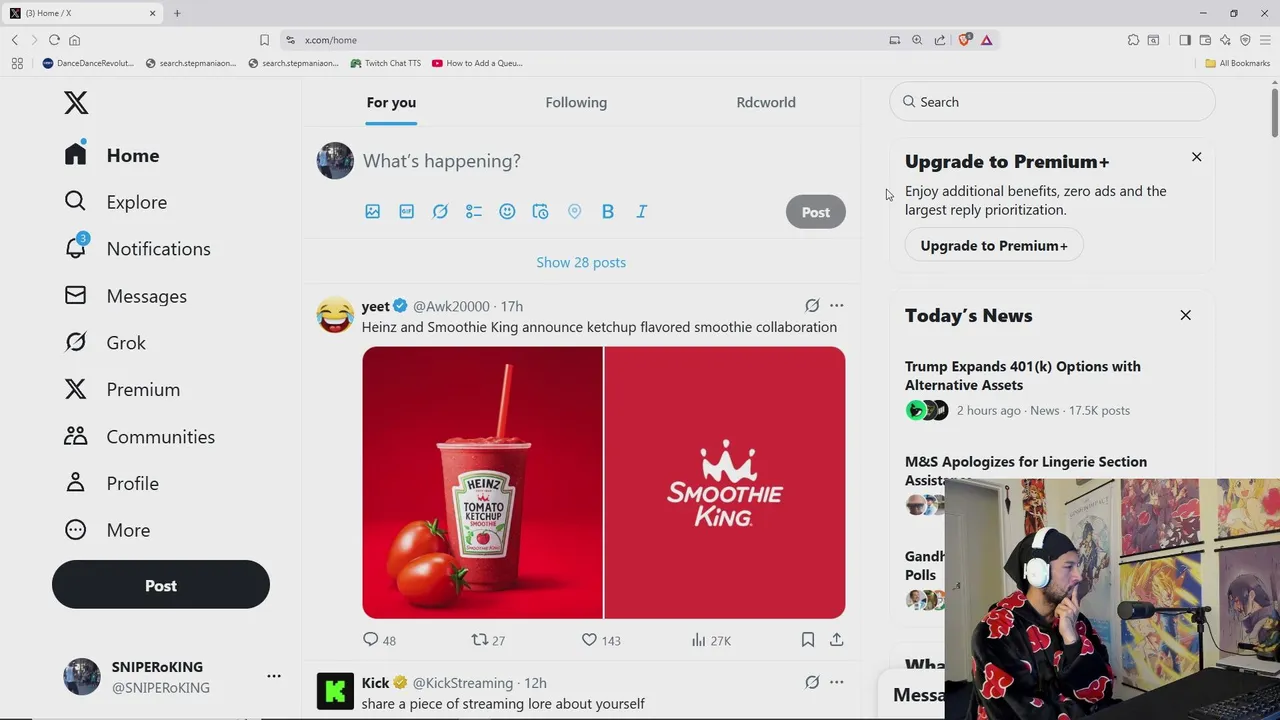Open the Heinz ketchup smoothie image
Image resolution: width=1280 pixels, height=720 pixels.
pos(482,483)
